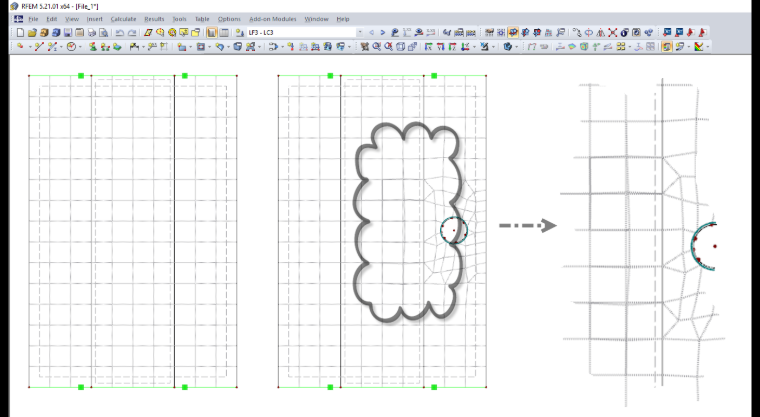The height and width of the screenshot is (417, 760).
Task: Click the Print icon in toolbar
Action: (x=92, y=32)
